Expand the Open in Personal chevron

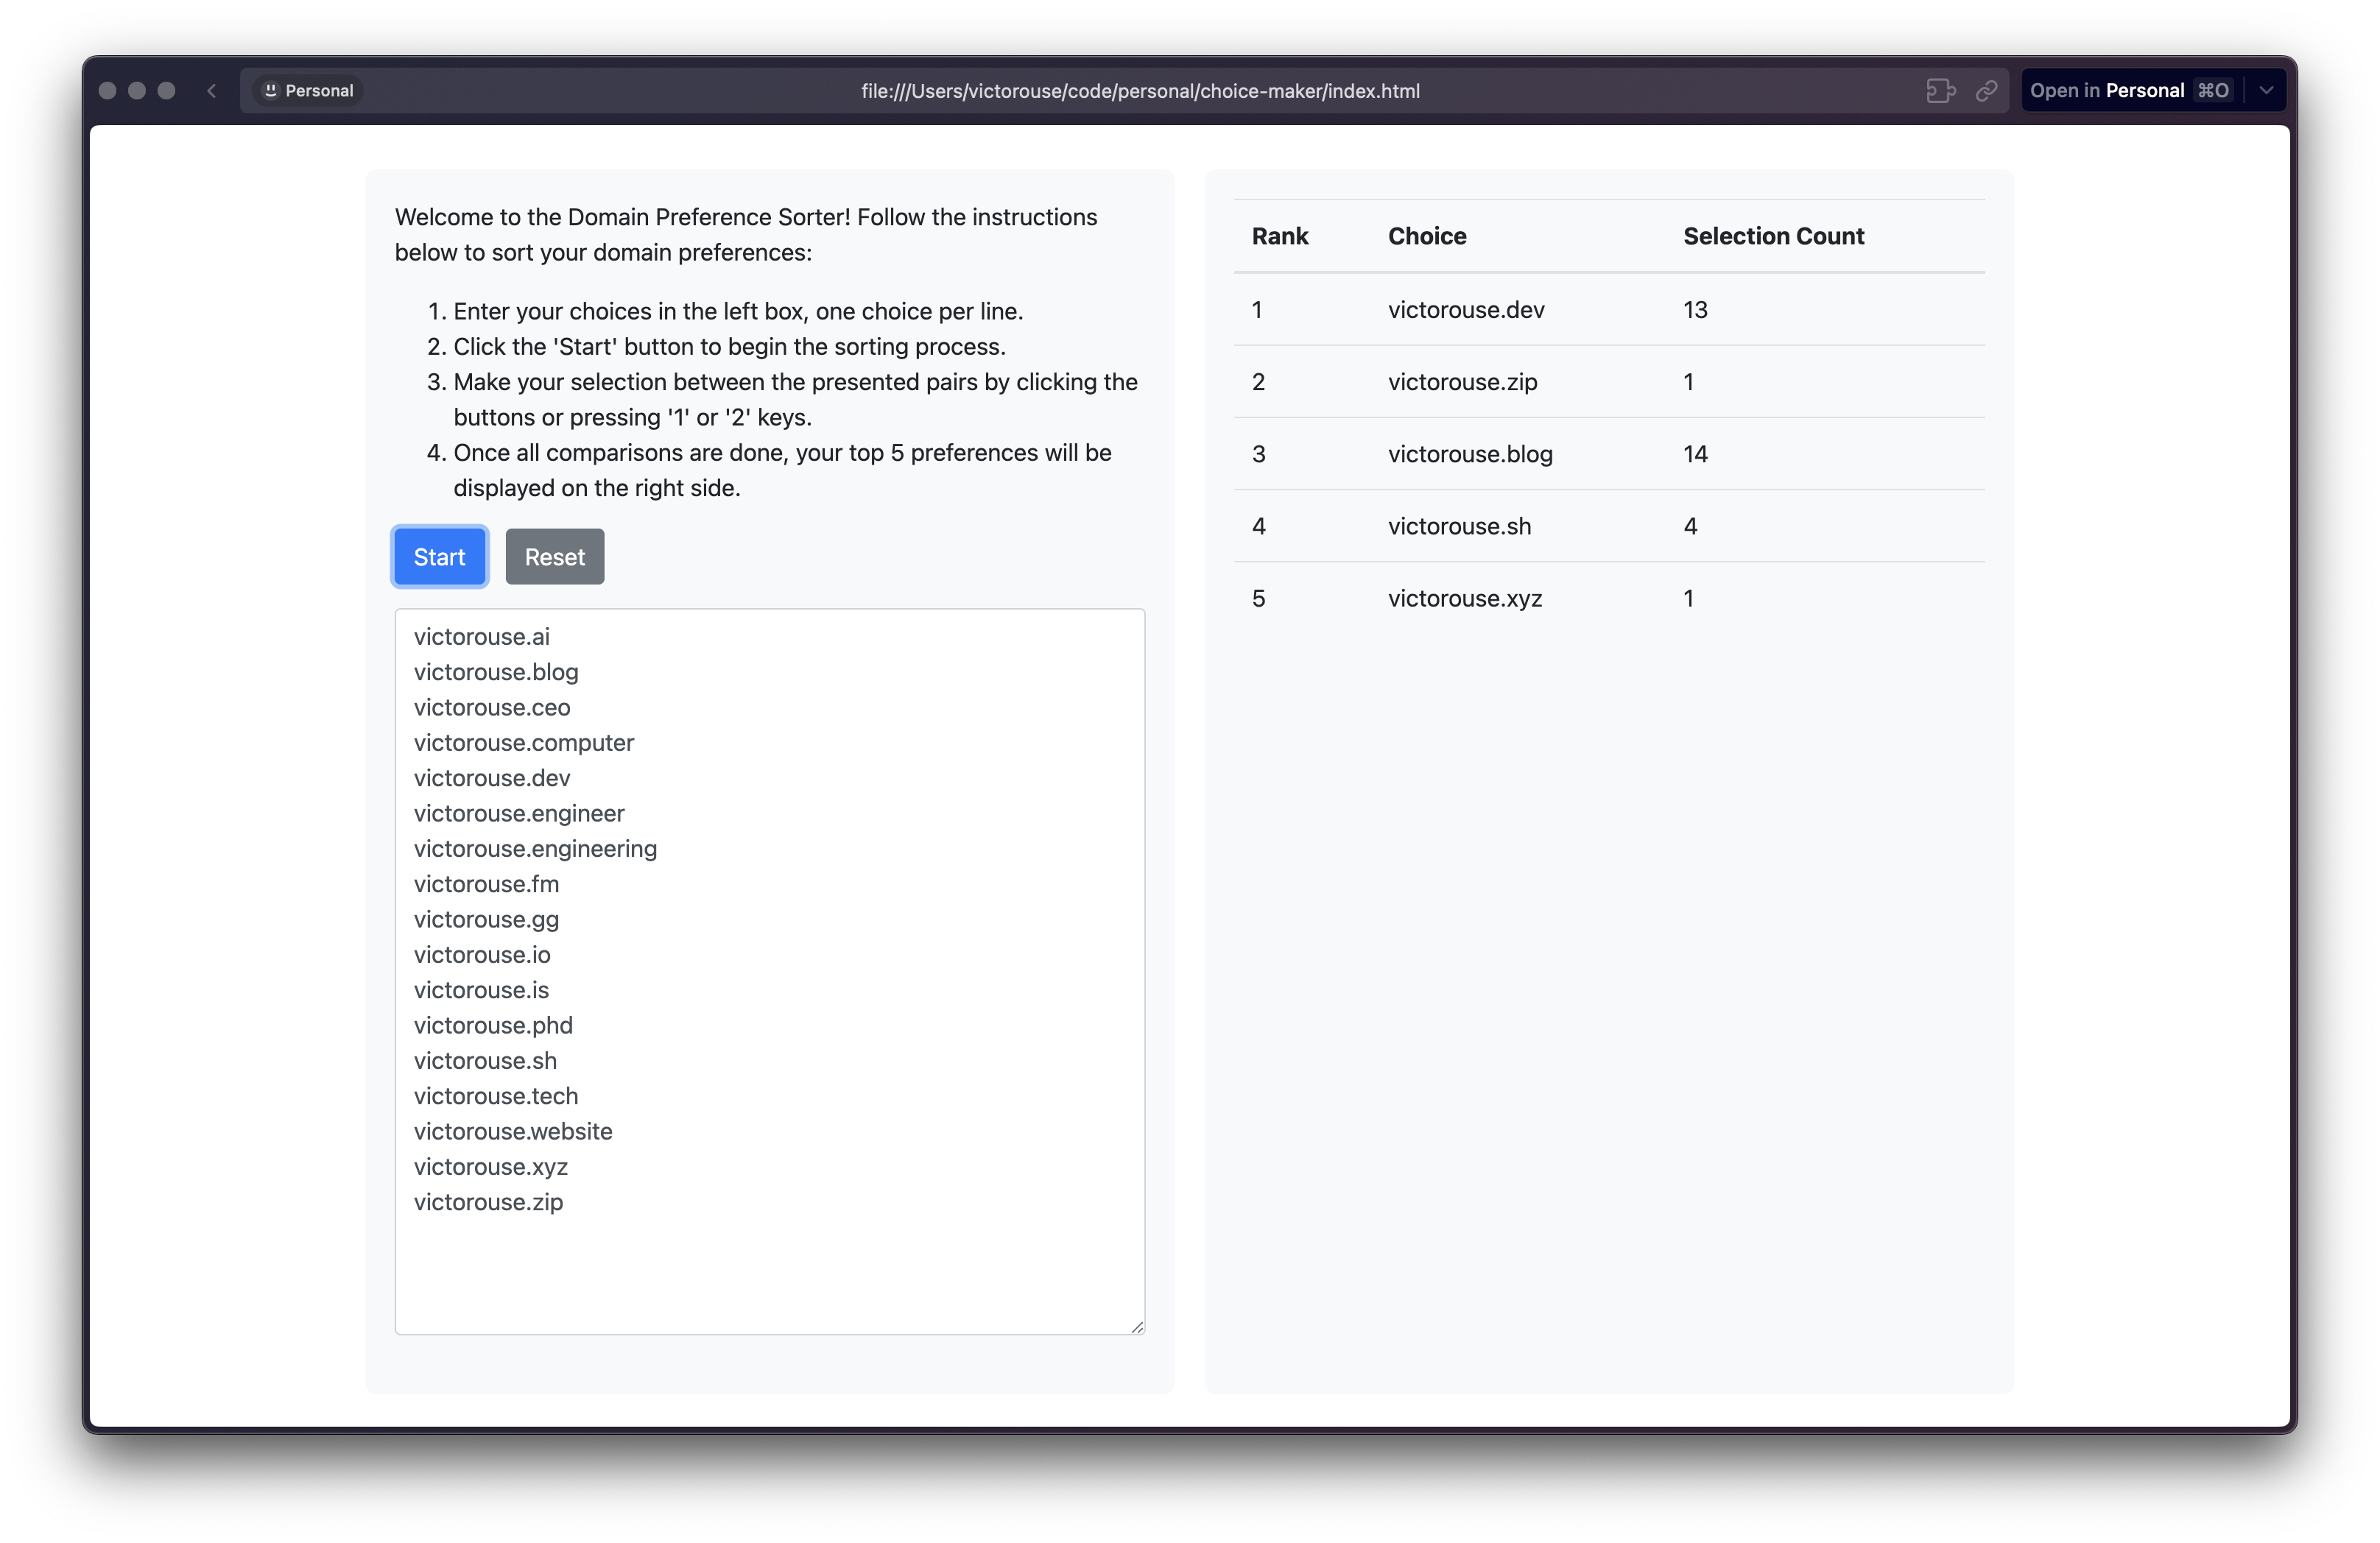click(2266, 91)
